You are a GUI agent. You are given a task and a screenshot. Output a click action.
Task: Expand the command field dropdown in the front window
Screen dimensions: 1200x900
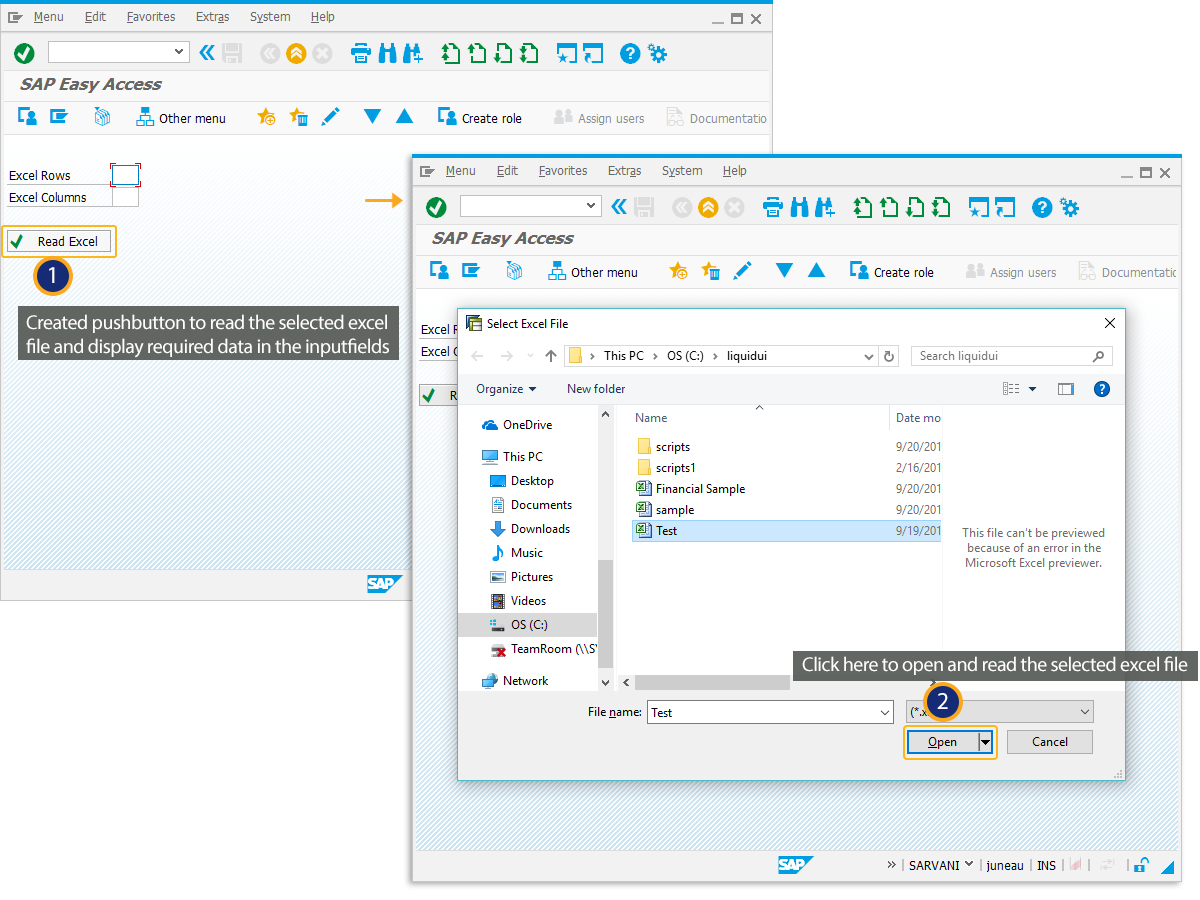click(x=592, y=206)
